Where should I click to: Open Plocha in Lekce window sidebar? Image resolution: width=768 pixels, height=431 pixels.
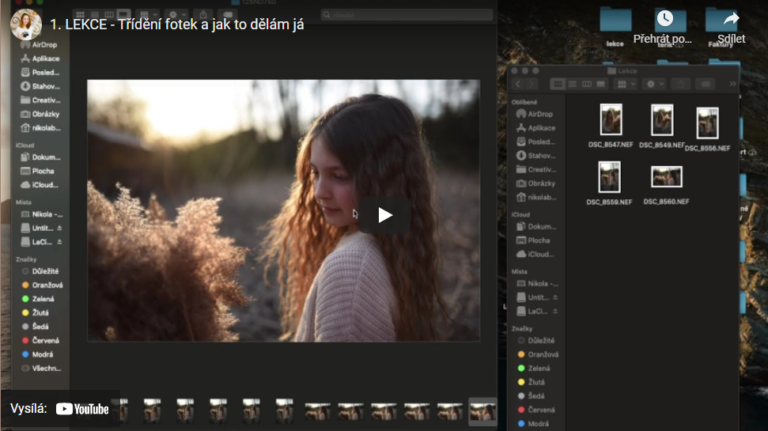[x=533, y=240]
